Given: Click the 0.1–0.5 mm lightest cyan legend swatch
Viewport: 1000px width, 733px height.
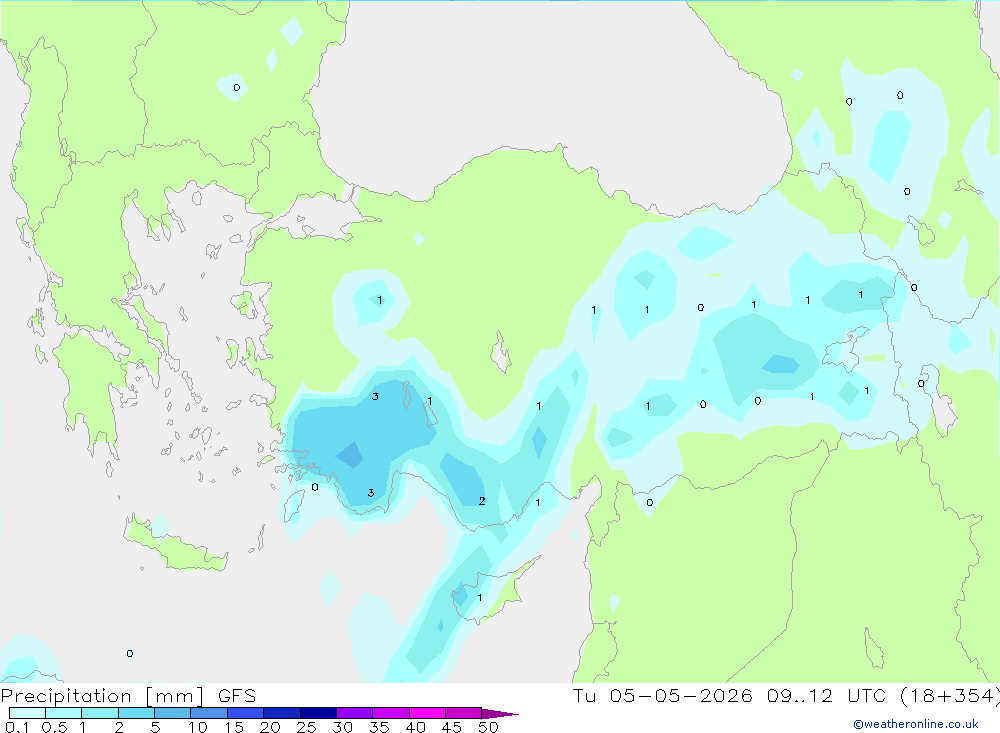Looking at the screenshot, I should coord(27,713).
